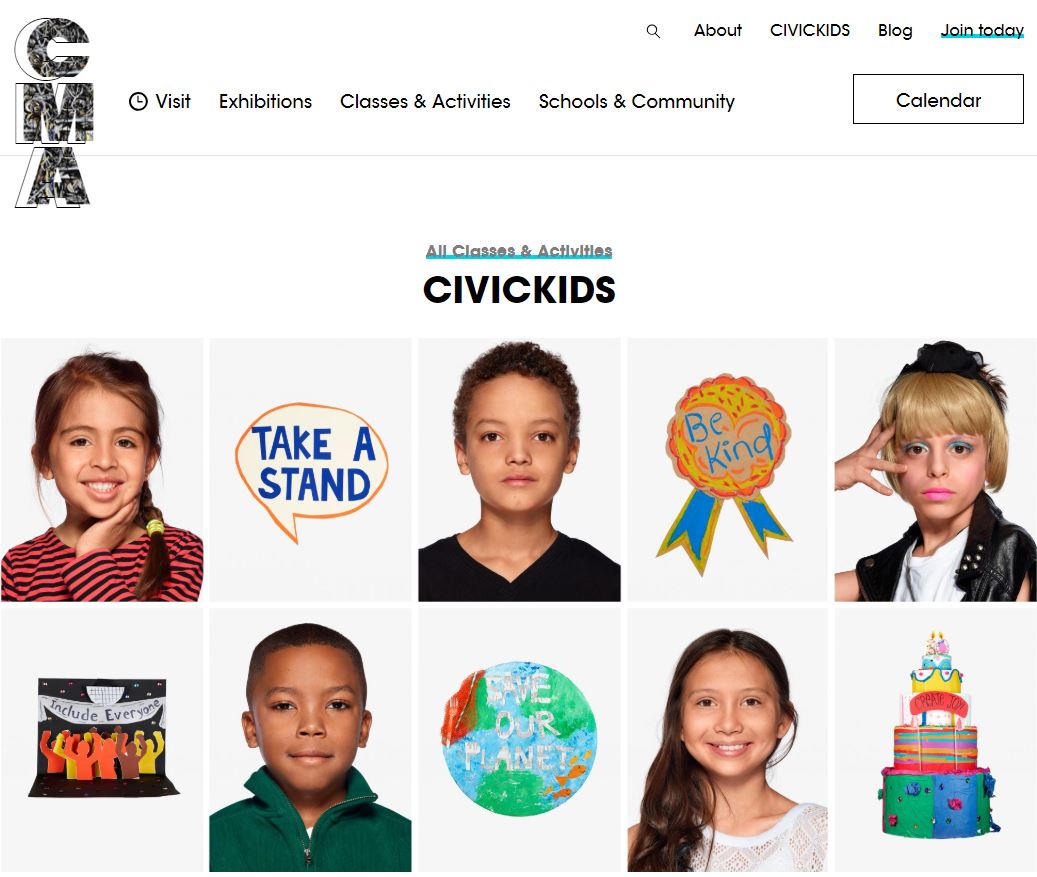Open the Include Everyone pop-up card tile
Image resolution: width=1037 pixels, height=877 pixels.
[102, 740]
